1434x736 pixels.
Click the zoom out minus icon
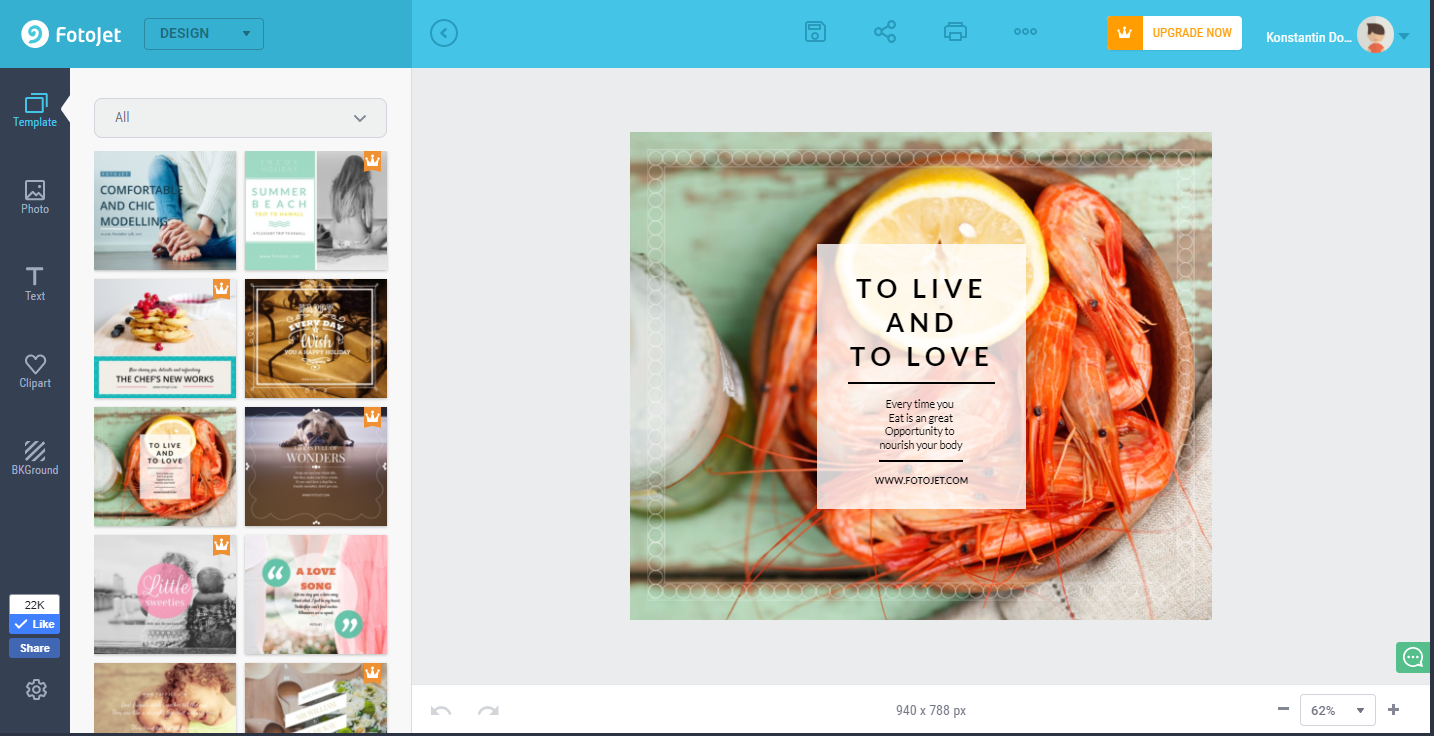tap(1283, 709)
